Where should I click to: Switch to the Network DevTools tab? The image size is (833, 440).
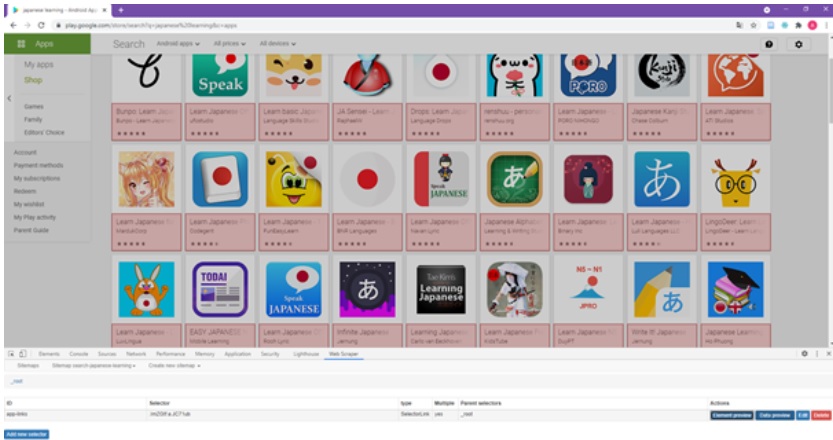pyautogui.click(x=136, y=354)
